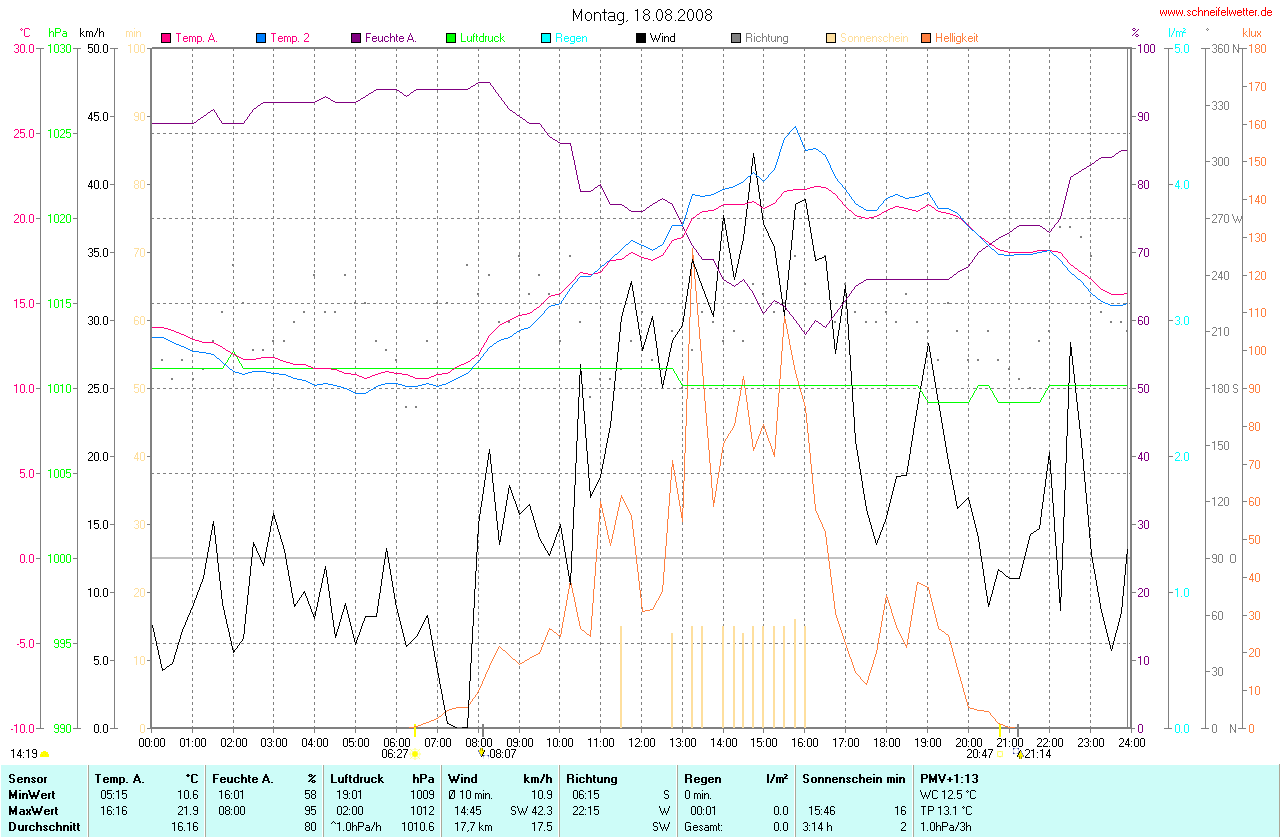Click the Helligkeit orange legend swatch
1280x837 pixels.
pos(926,38)
